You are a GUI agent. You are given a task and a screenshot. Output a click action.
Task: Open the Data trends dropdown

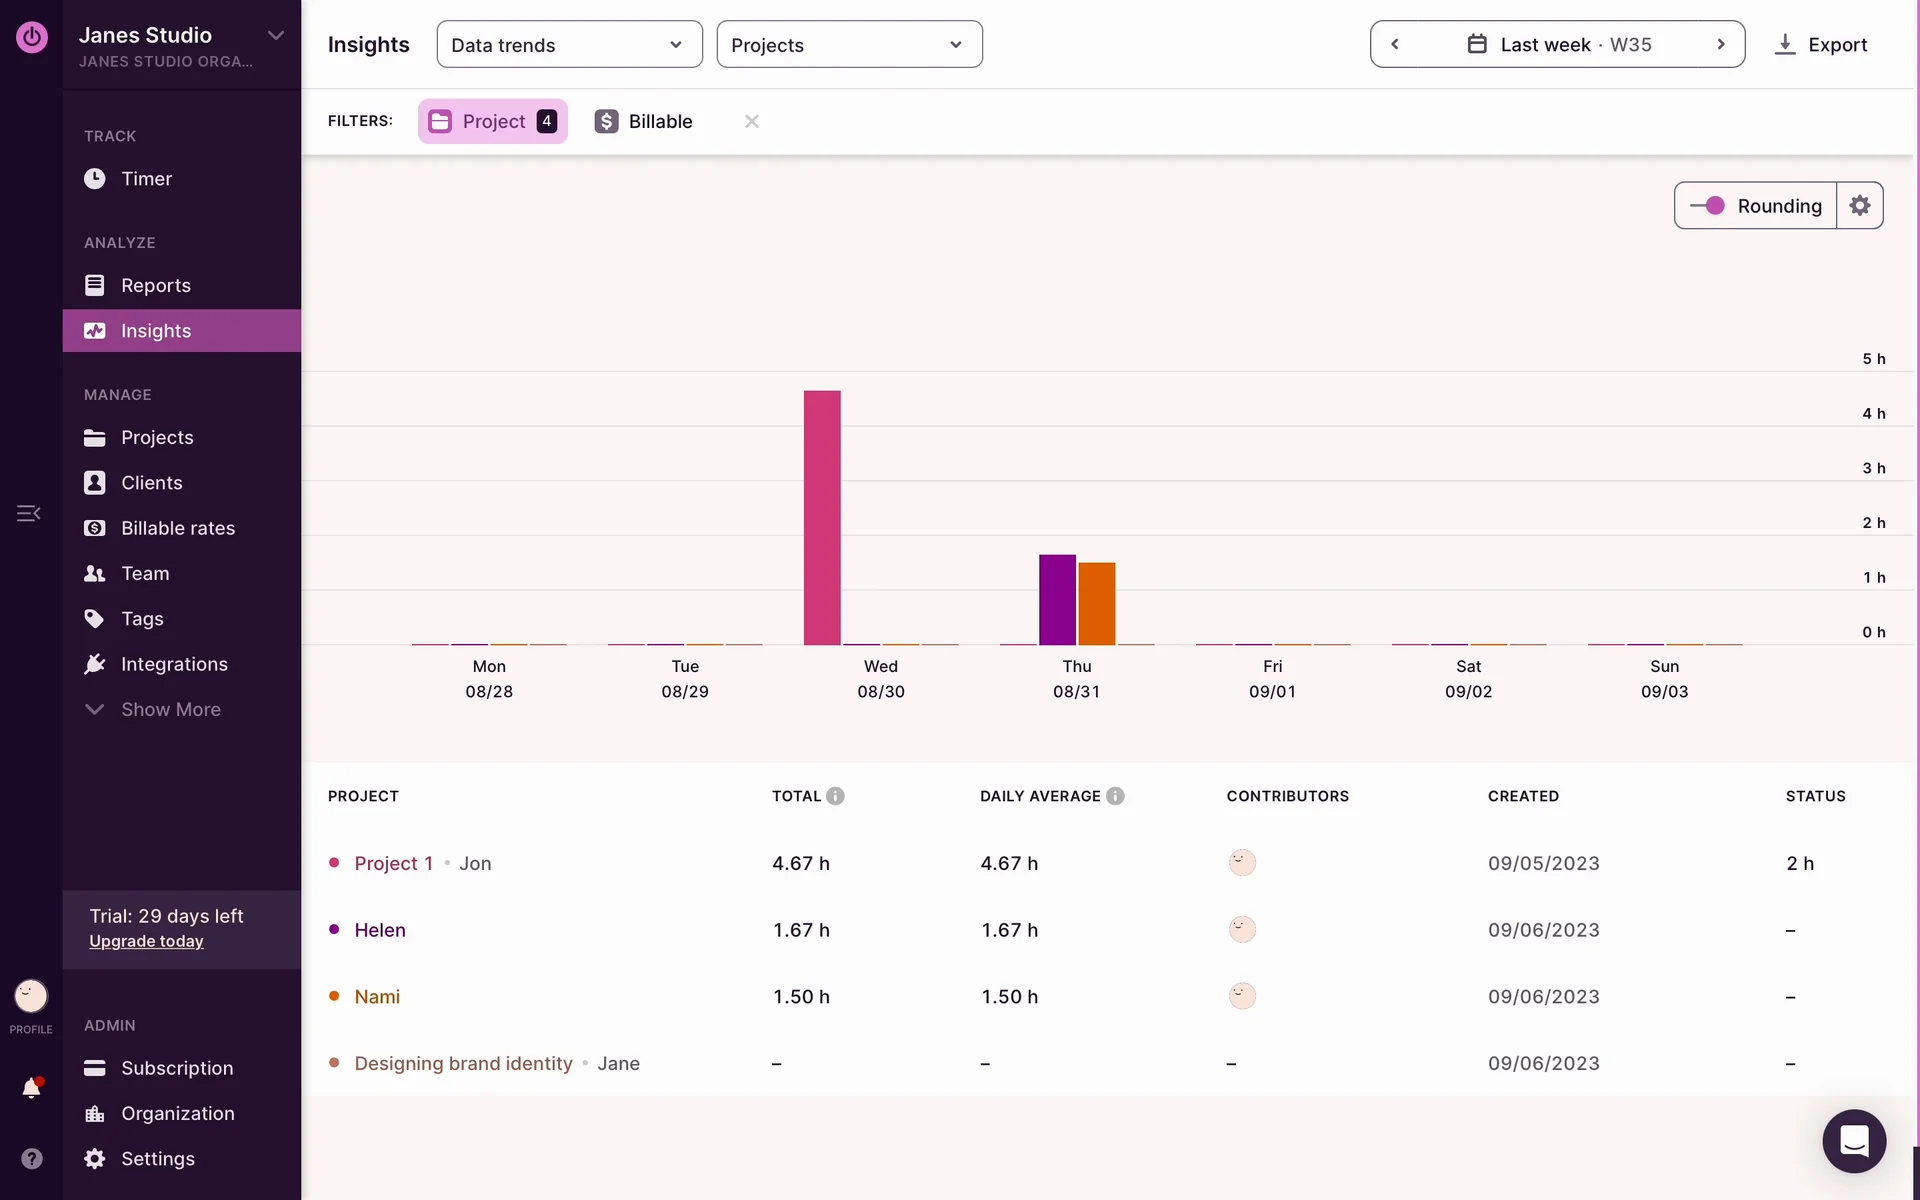tap(569, 45)
